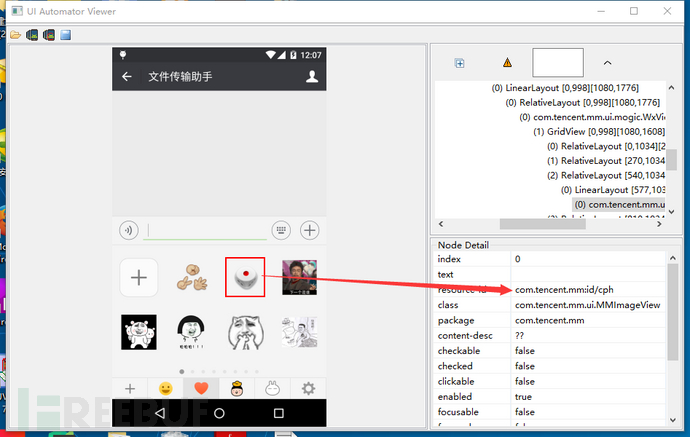Select the (1) RelativeLayout [270,1034 node
The width and height of the screenshot is (690, 437).
[606, 161]
